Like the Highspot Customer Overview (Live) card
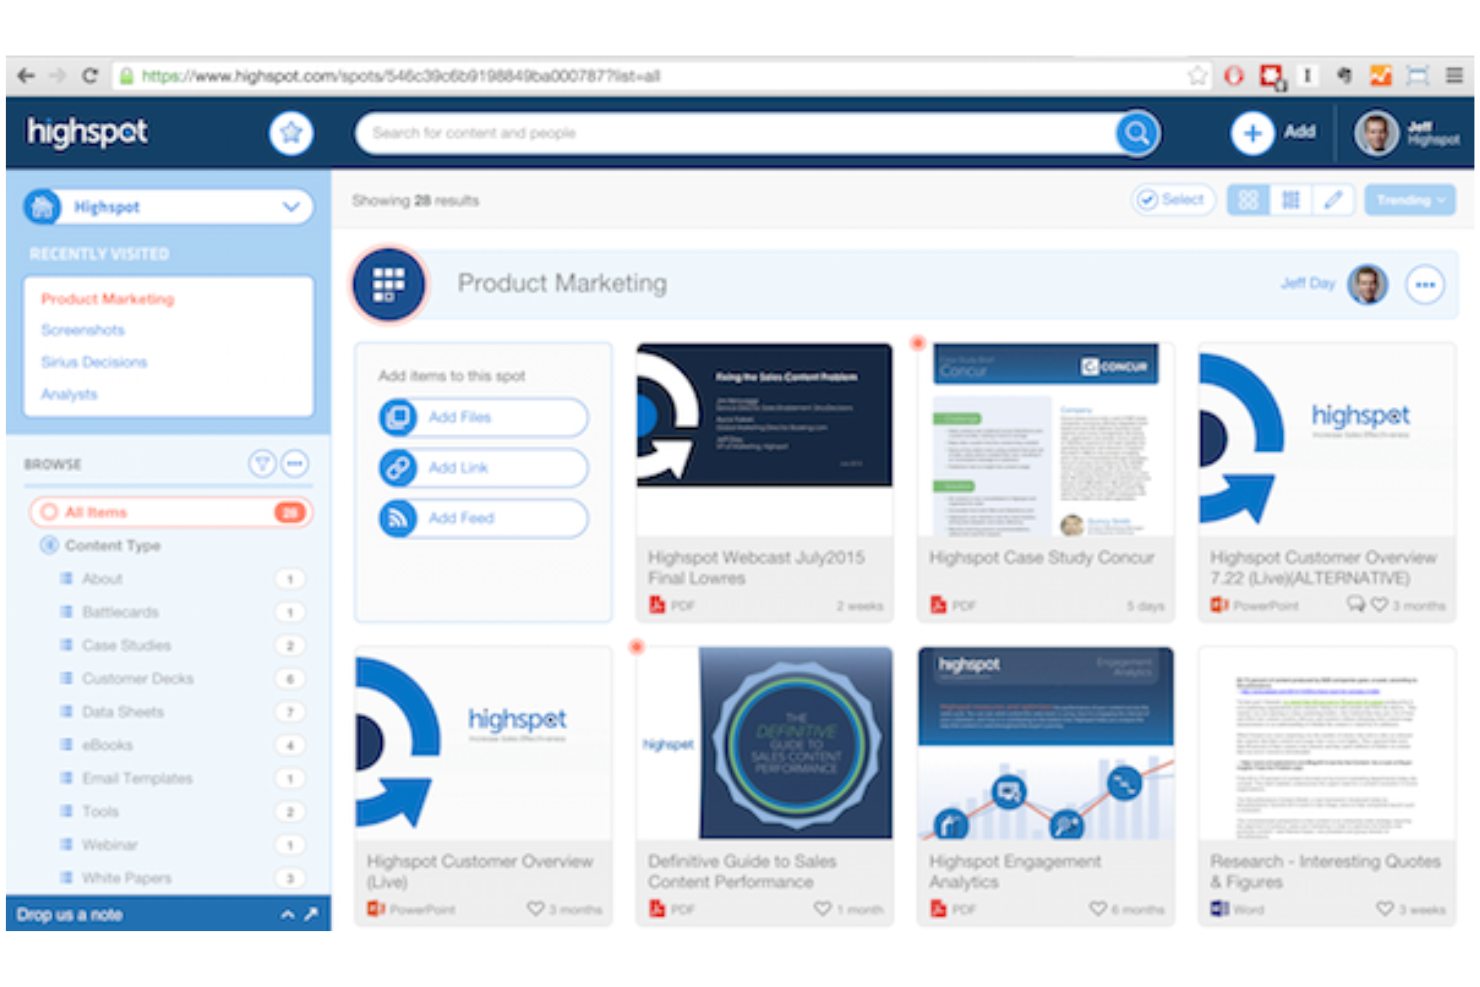 (536, 908)
